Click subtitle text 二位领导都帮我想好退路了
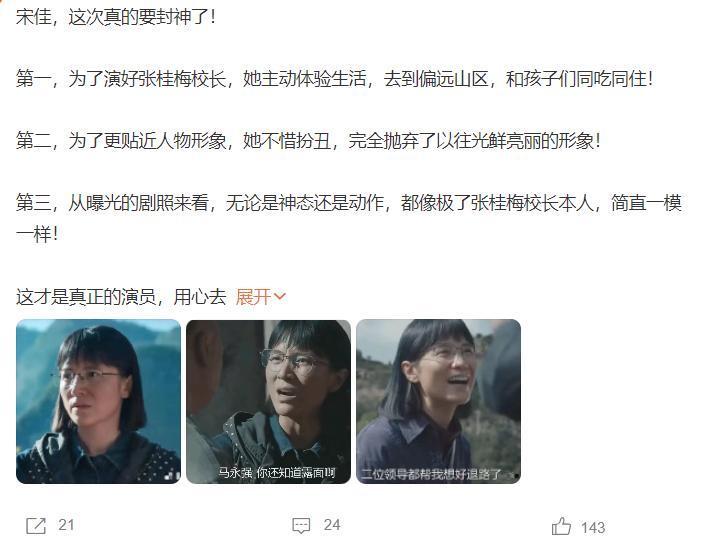Screen dimensions: 704x551 pyautogui.click(x=431, y=474)
